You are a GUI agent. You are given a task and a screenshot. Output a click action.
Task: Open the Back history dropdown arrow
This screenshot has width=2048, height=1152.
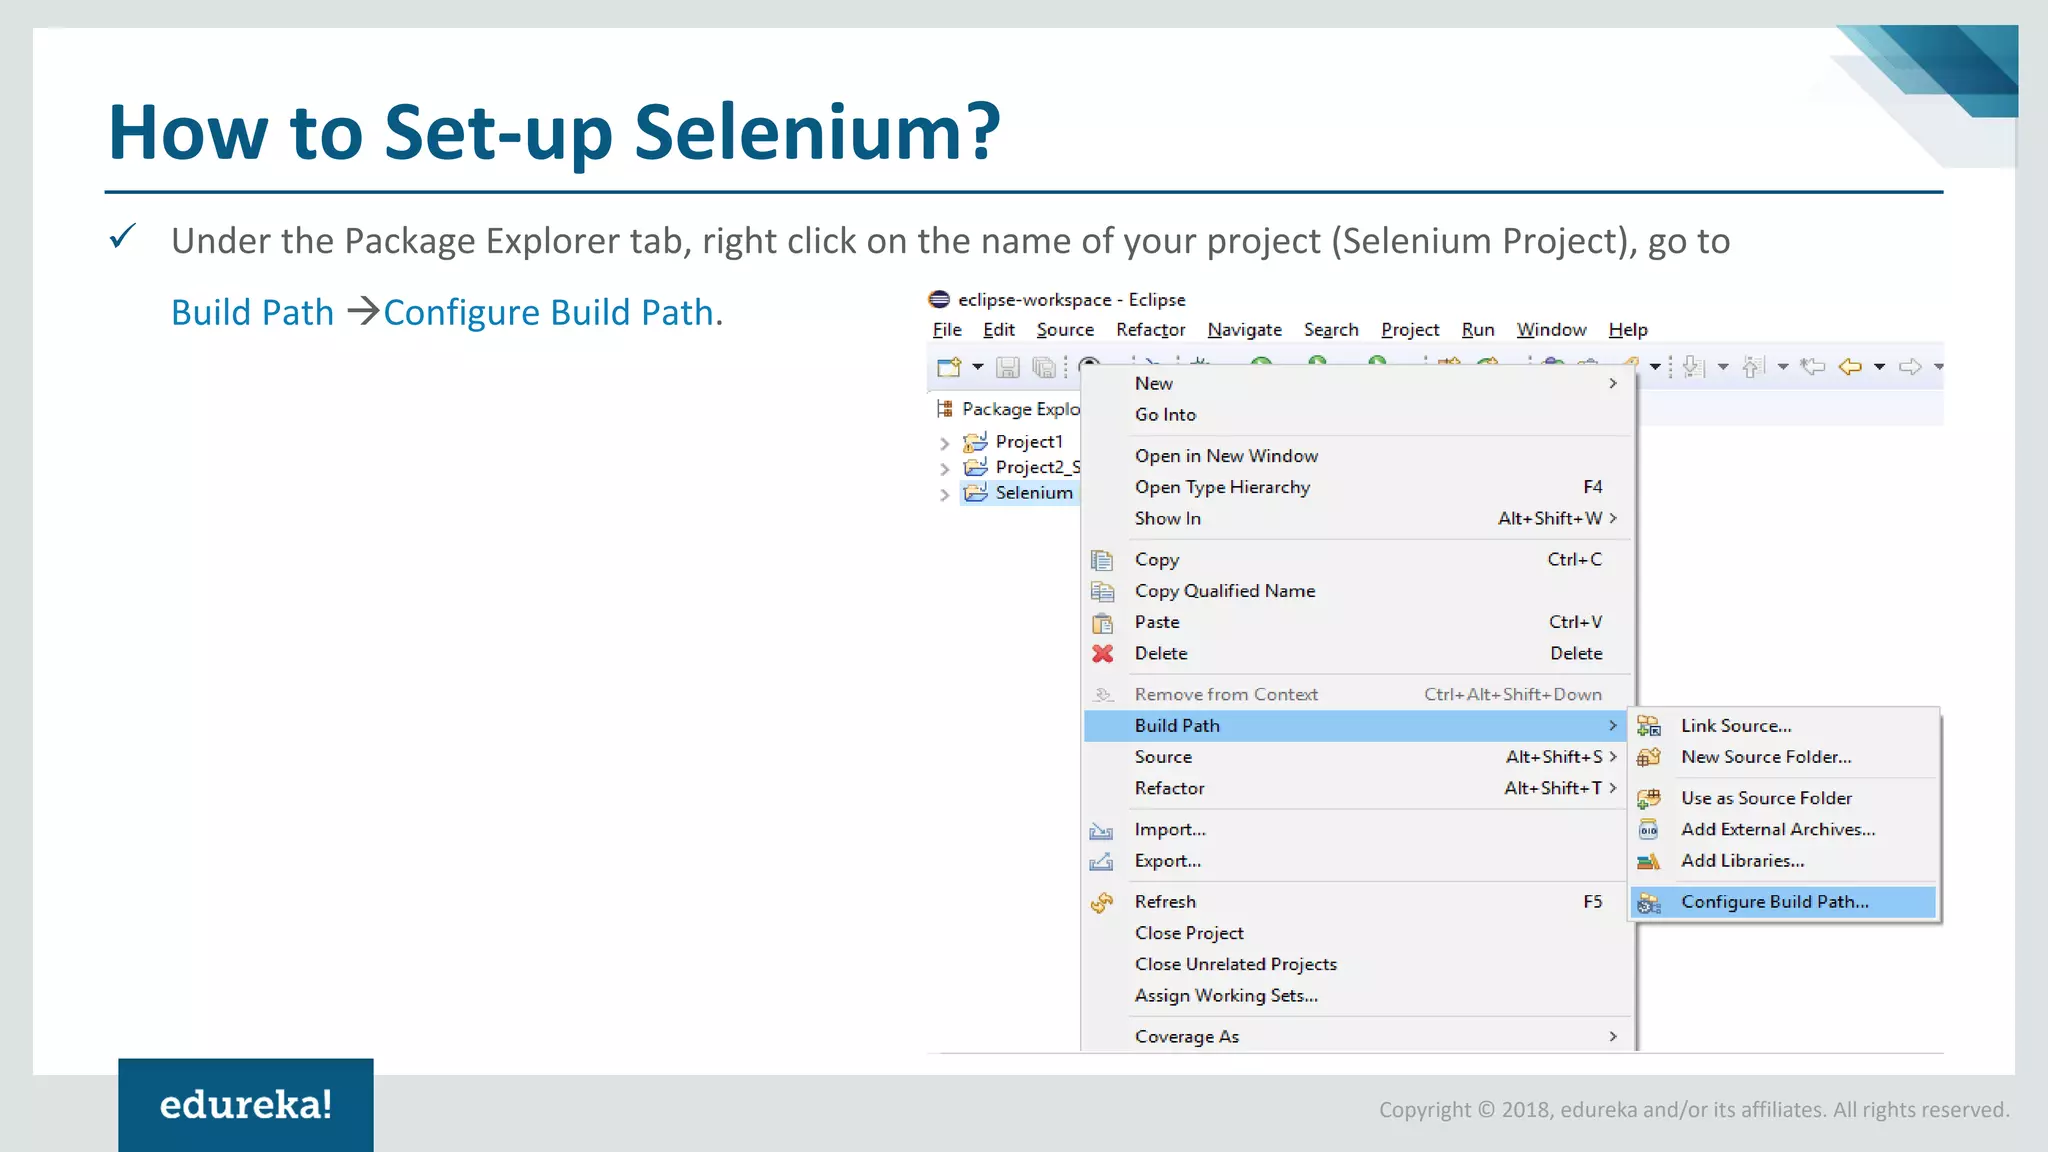pos(1879,367)
